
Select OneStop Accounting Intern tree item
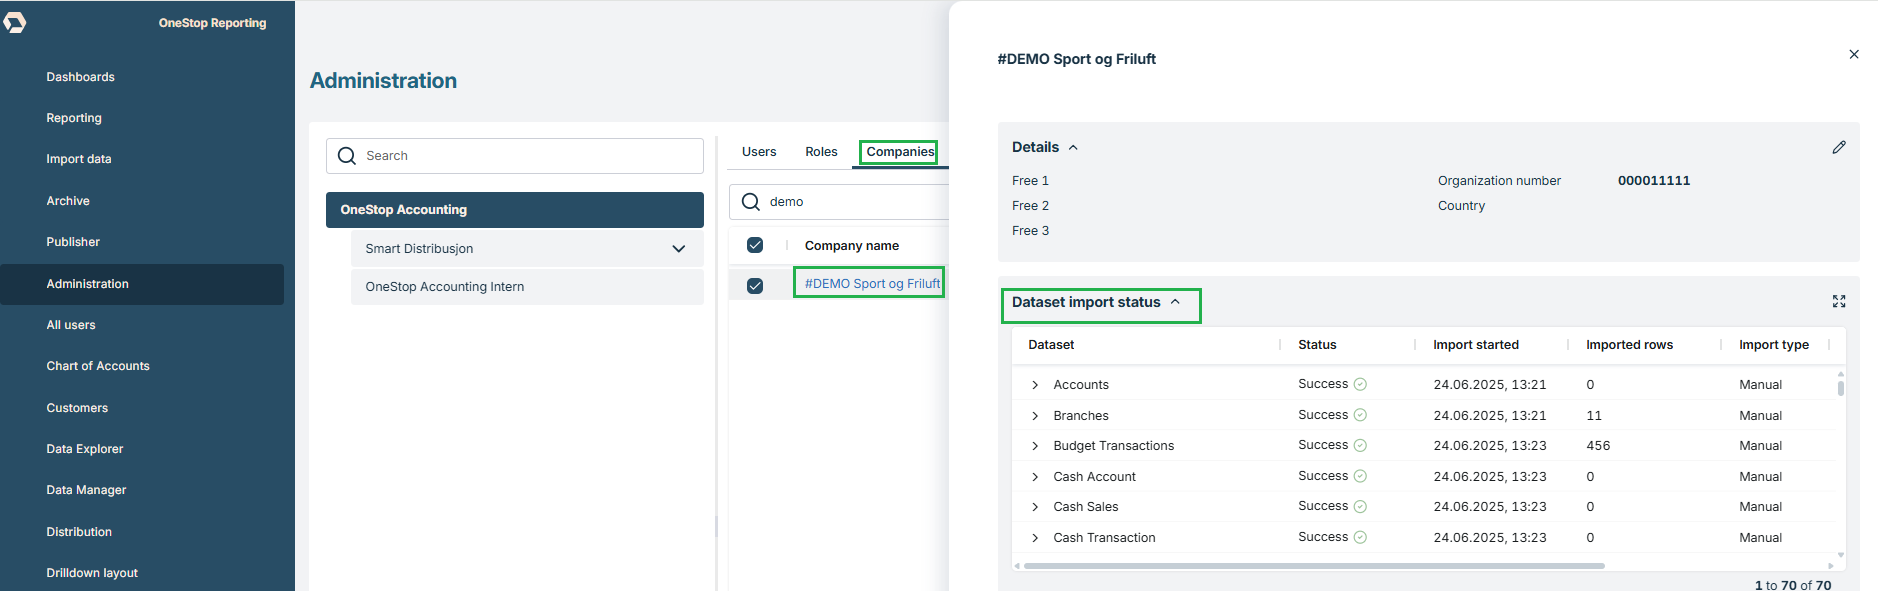527,287
